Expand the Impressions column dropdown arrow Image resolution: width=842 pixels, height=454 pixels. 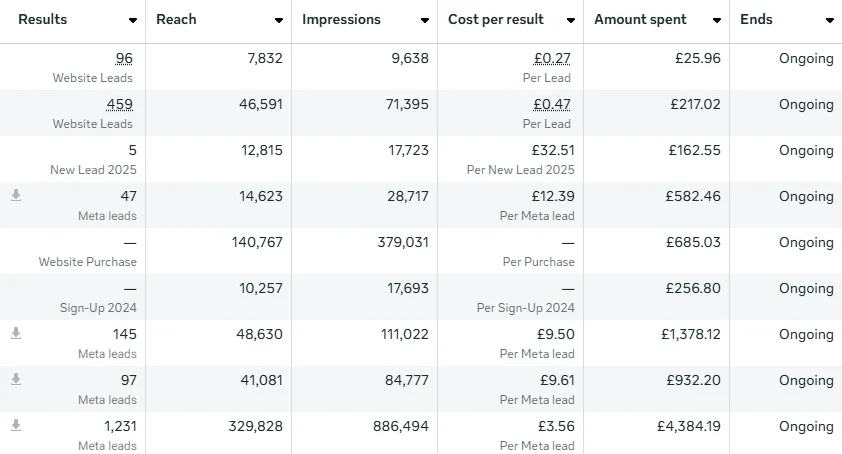point(425,21)
